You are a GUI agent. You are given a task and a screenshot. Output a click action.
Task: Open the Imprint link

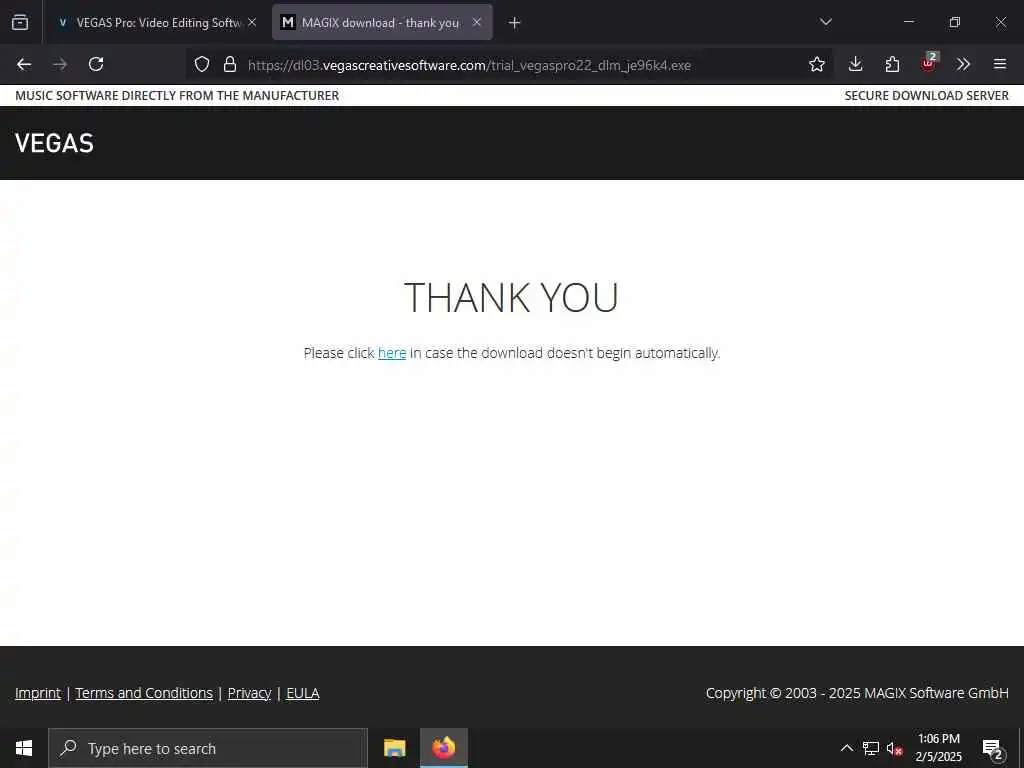click(x=38, y=693)
